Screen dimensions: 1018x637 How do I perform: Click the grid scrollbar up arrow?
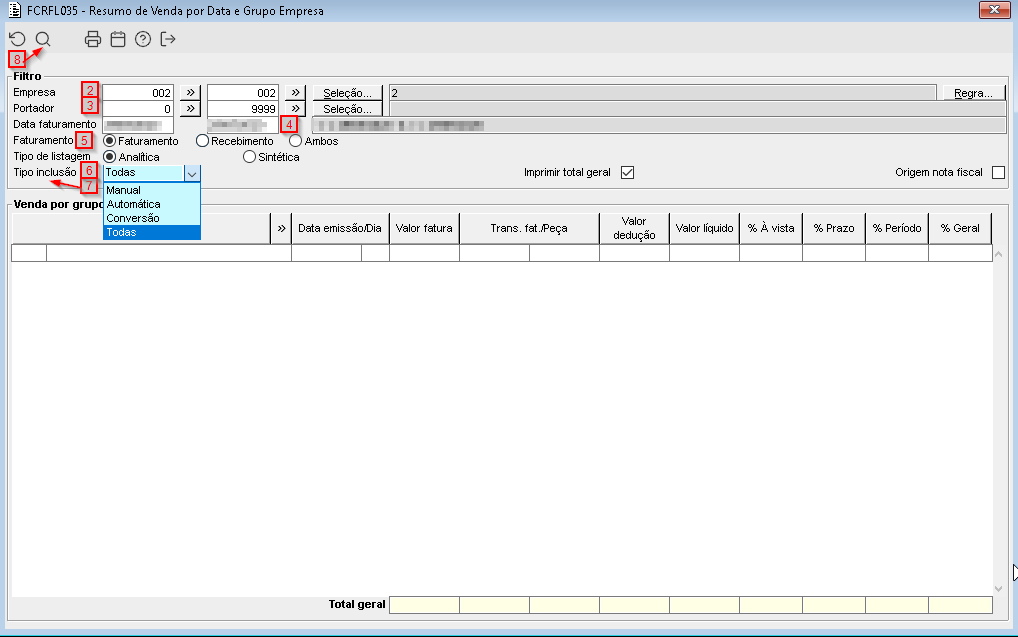click(x=999, y=255)
